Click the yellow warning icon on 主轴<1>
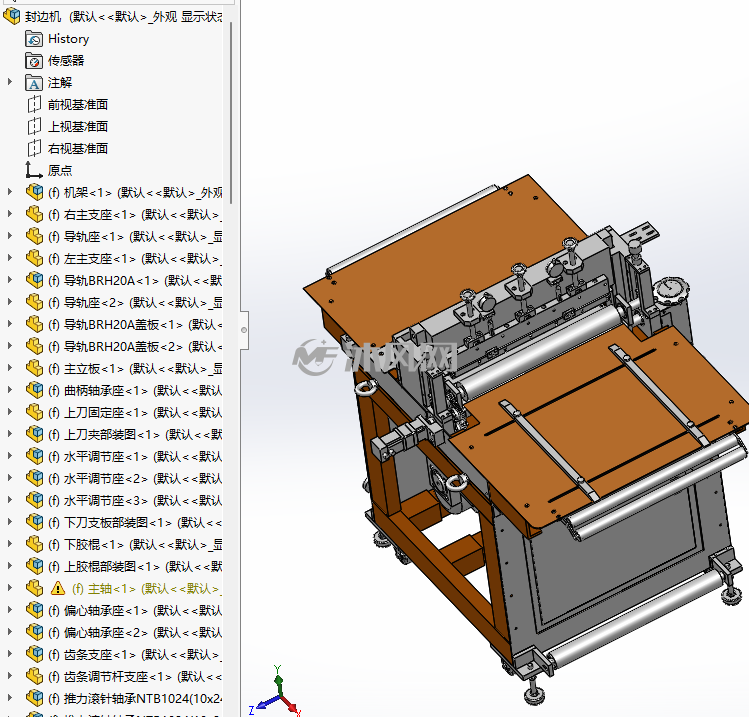This screenshot has height=717, width=749. pyautogui.click(x=57, y=588)
